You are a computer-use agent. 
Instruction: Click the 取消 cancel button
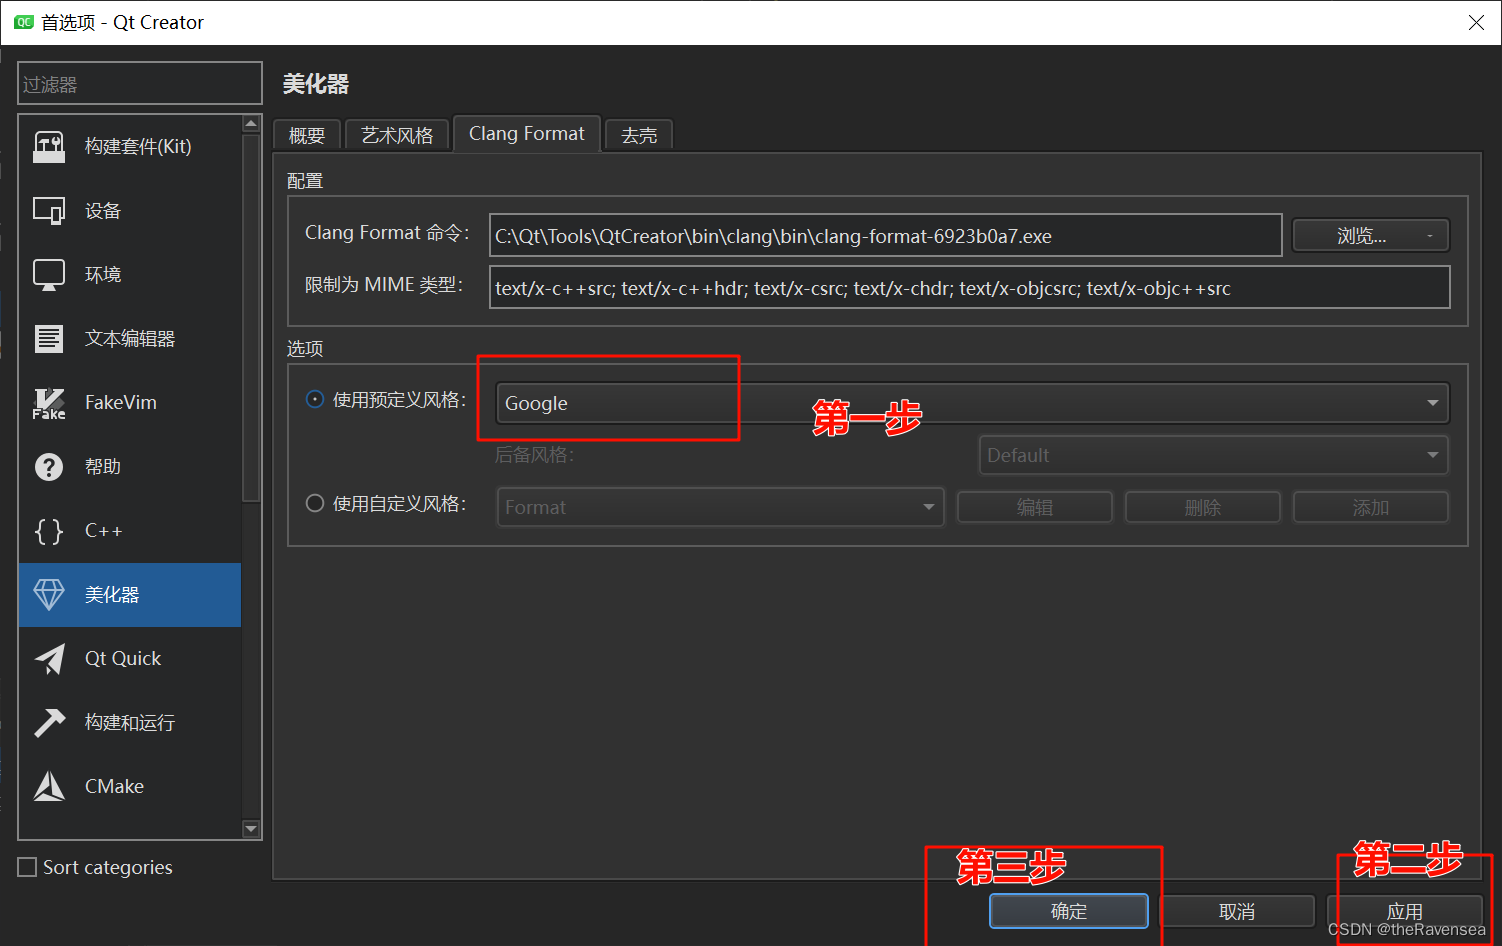tap(1237, 911)
